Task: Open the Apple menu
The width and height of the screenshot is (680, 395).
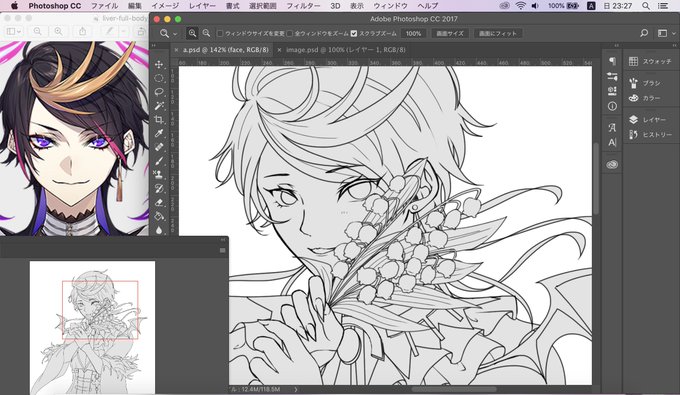Action: [x=14, y=6]
